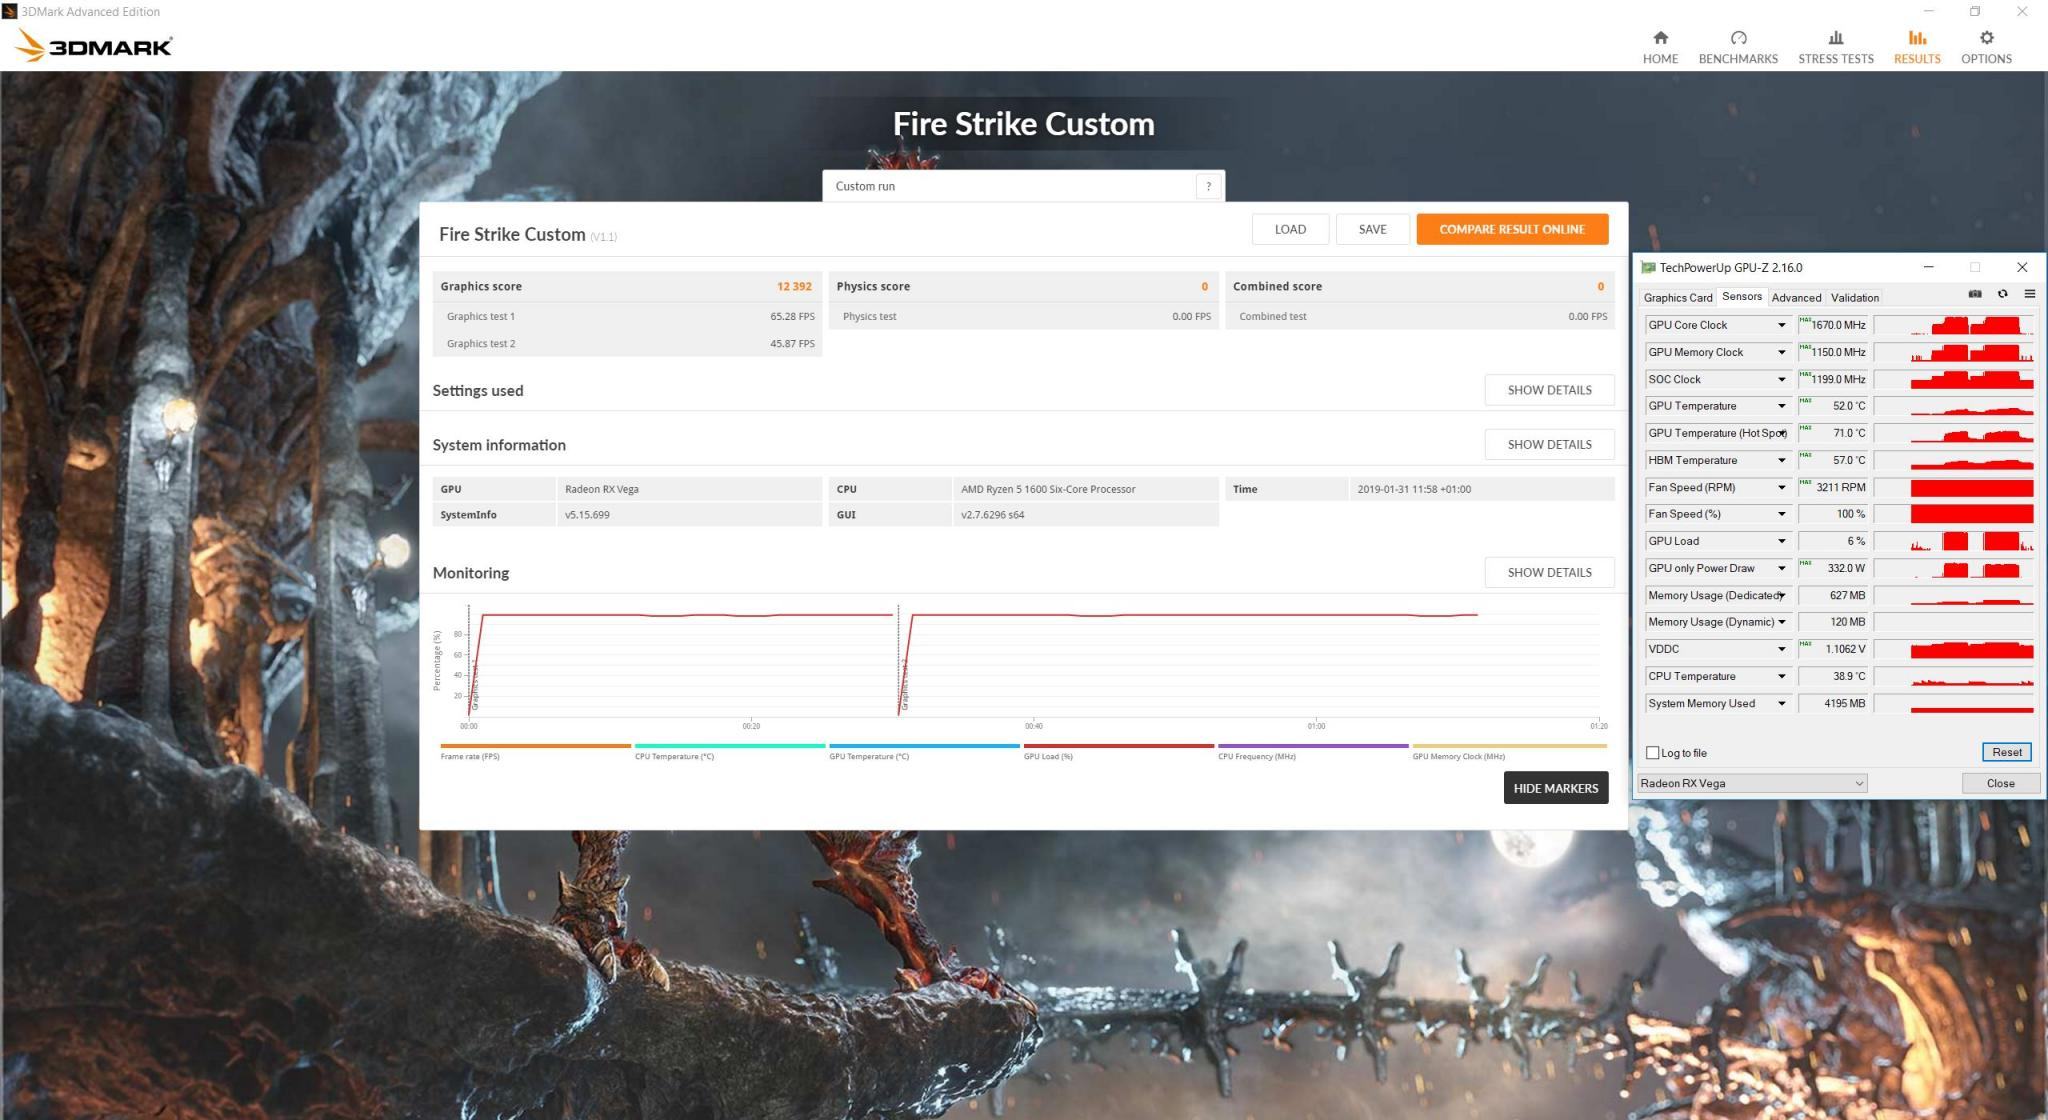2048x1120 pixels.
Task: Select the Frame rate (FPS) legend bar
Action: (535, 746)
